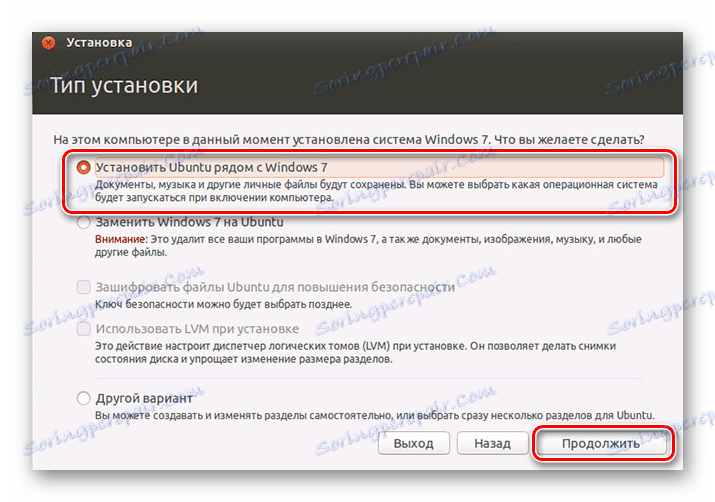Click the Продолжить button
The width and height of the screenshot is (715, 502).
[x=601, y=443]
